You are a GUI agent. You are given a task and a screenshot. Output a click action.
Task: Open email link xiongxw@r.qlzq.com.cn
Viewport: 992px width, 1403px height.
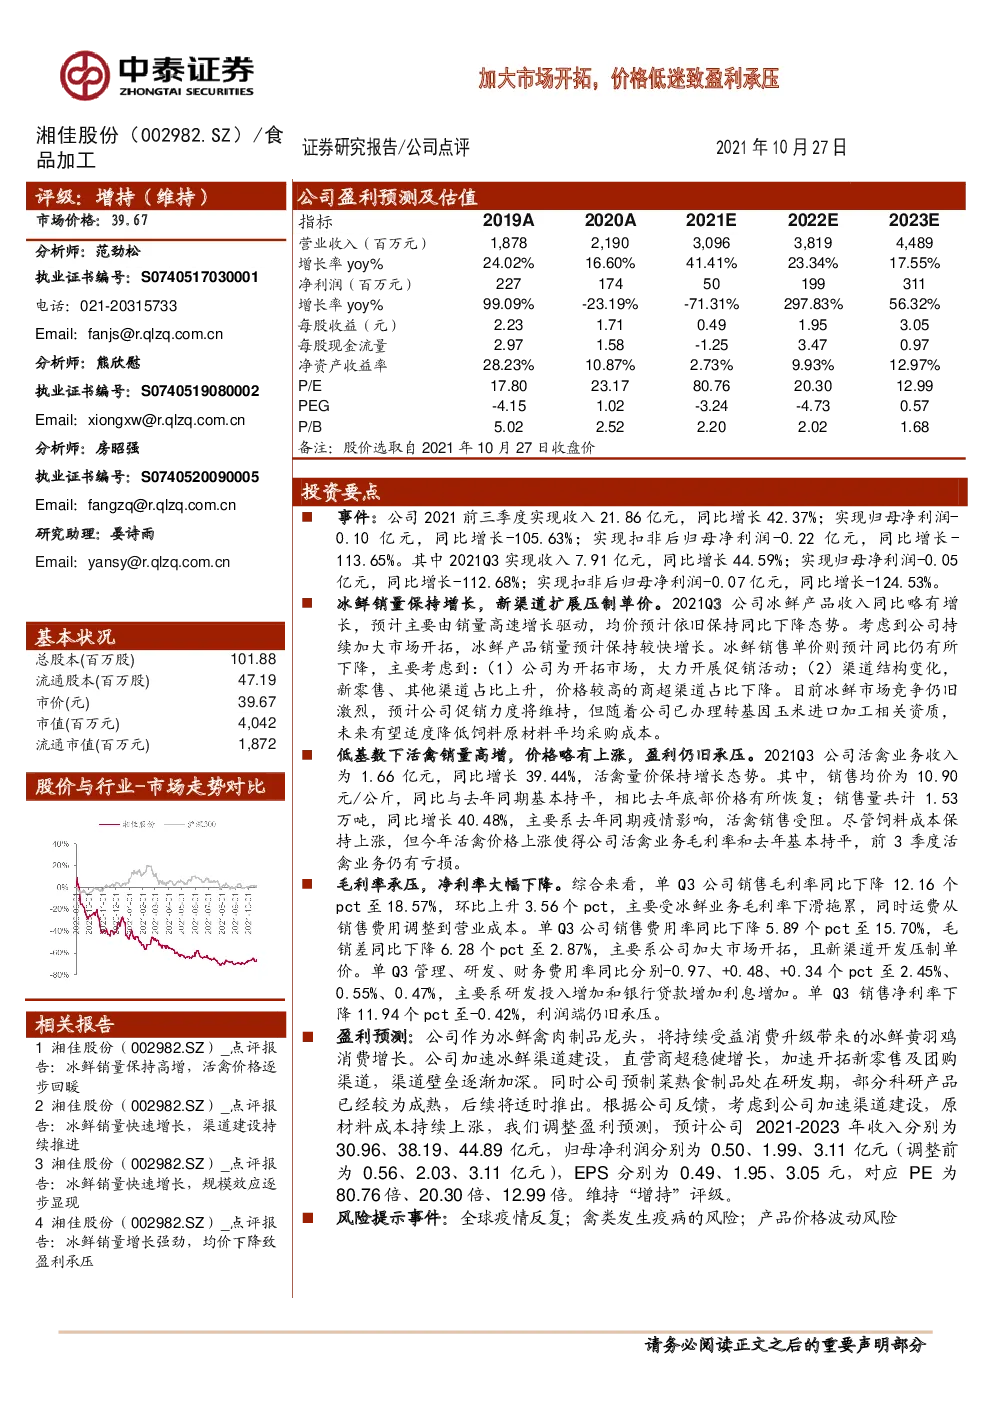click(x=166, y=420)
